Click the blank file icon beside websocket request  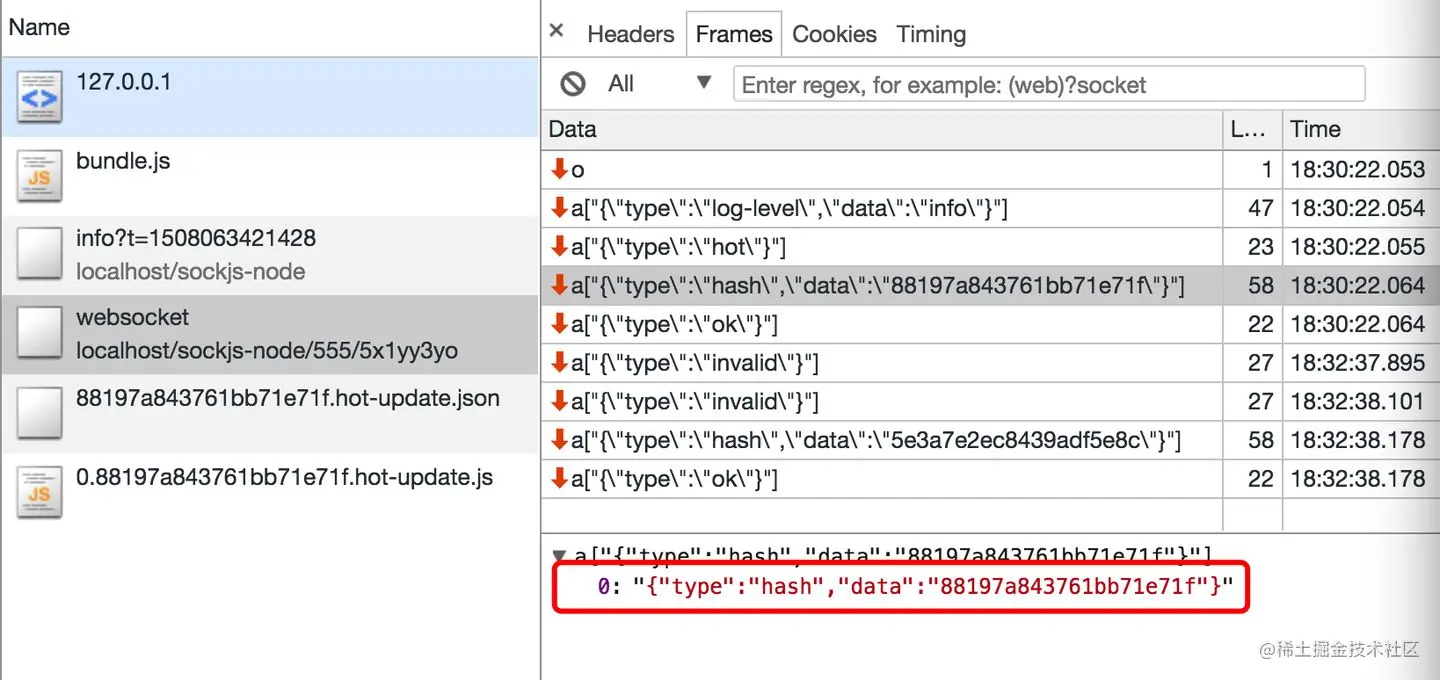[x=39, y=330]
